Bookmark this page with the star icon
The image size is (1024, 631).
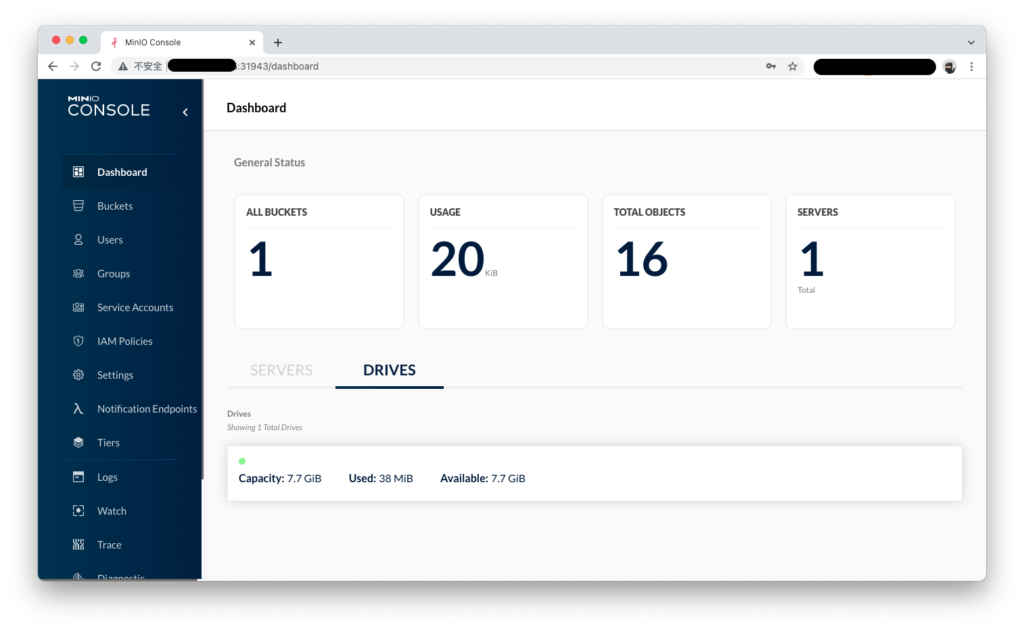coord(793,66)
